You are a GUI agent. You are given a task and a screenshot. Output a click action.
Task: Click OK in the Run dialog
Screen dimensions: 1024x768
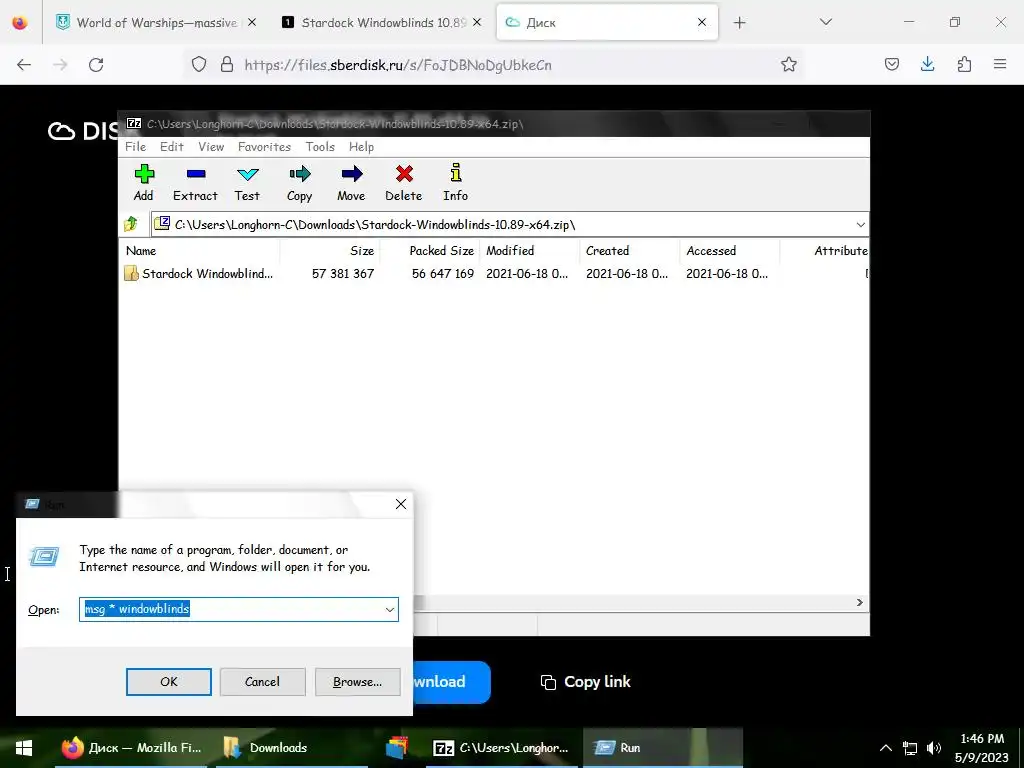[x=168, y=682]
